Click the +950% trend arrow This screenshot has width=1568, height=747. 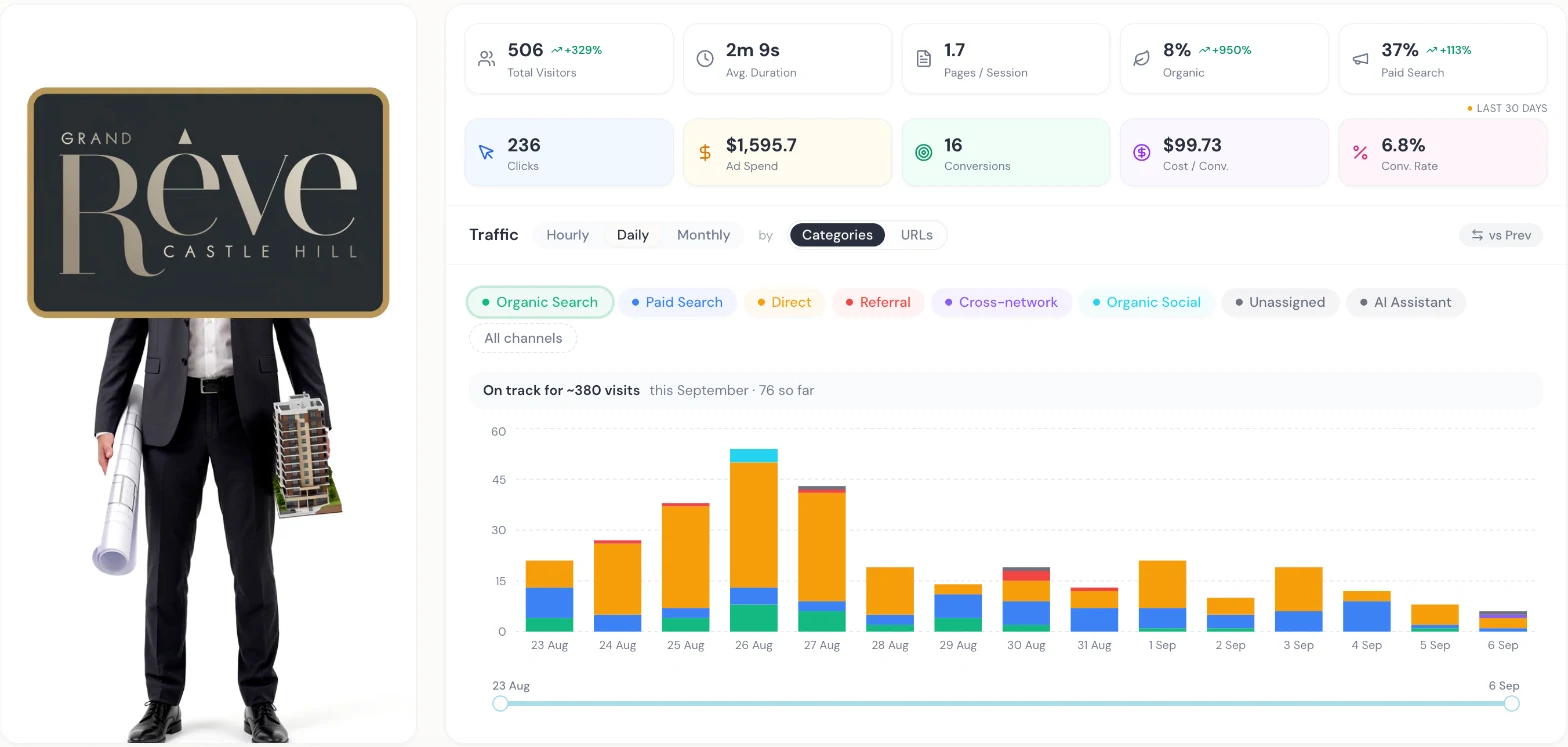pos(1205,50)
